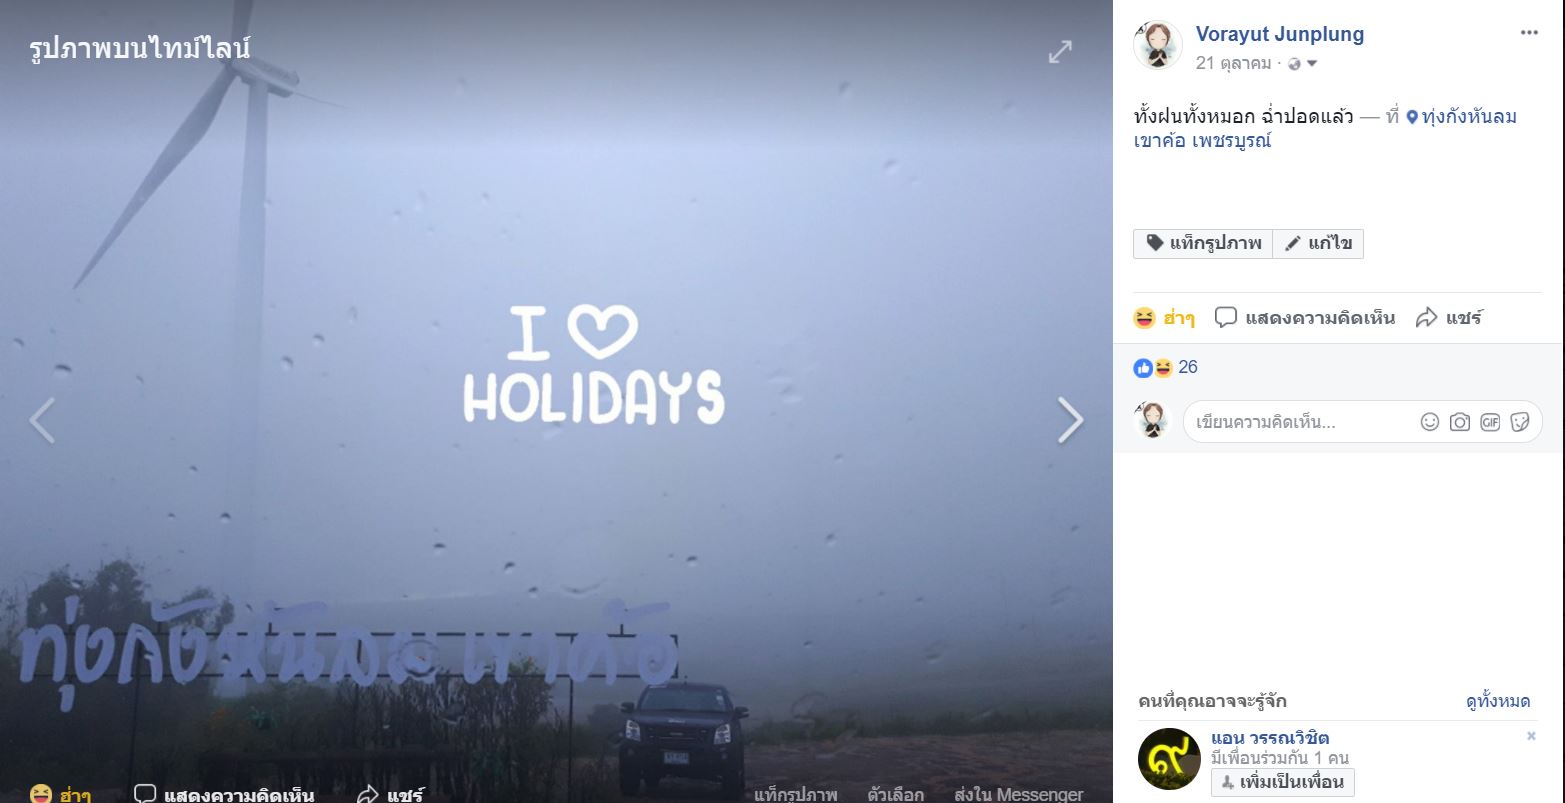Attach a photo via camera icon
1565x803 pixels.
[1460, 422]
